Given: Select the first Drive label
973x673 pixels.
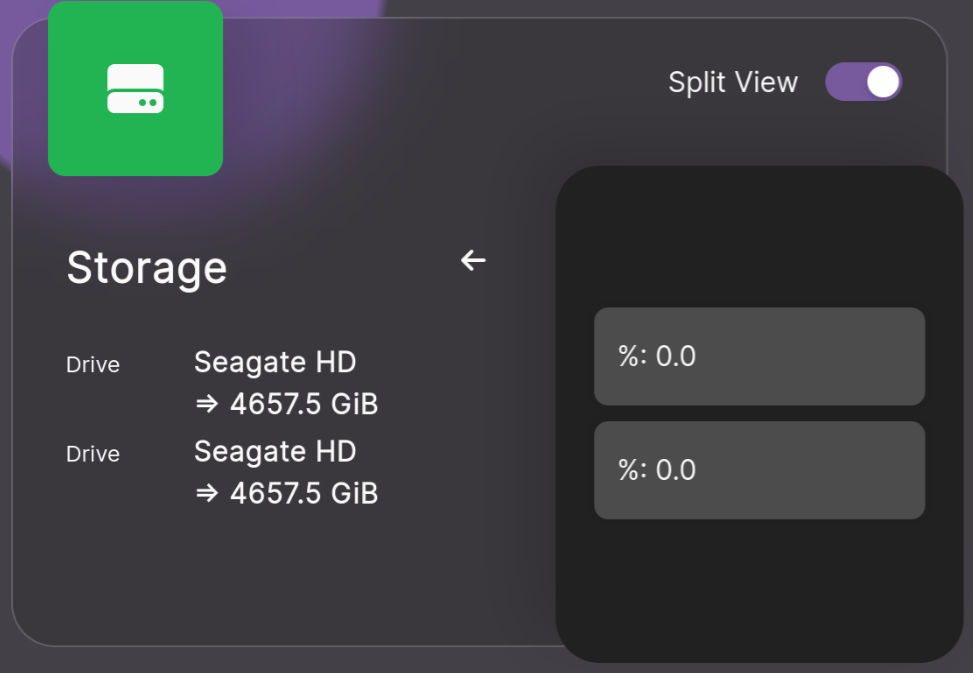Looking at the screenshot, I should pos(92,364).
